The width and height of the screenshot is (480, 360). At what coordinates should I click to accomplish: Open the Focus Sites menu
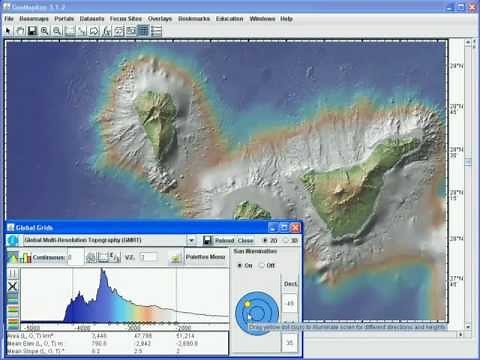coord(126,19)
